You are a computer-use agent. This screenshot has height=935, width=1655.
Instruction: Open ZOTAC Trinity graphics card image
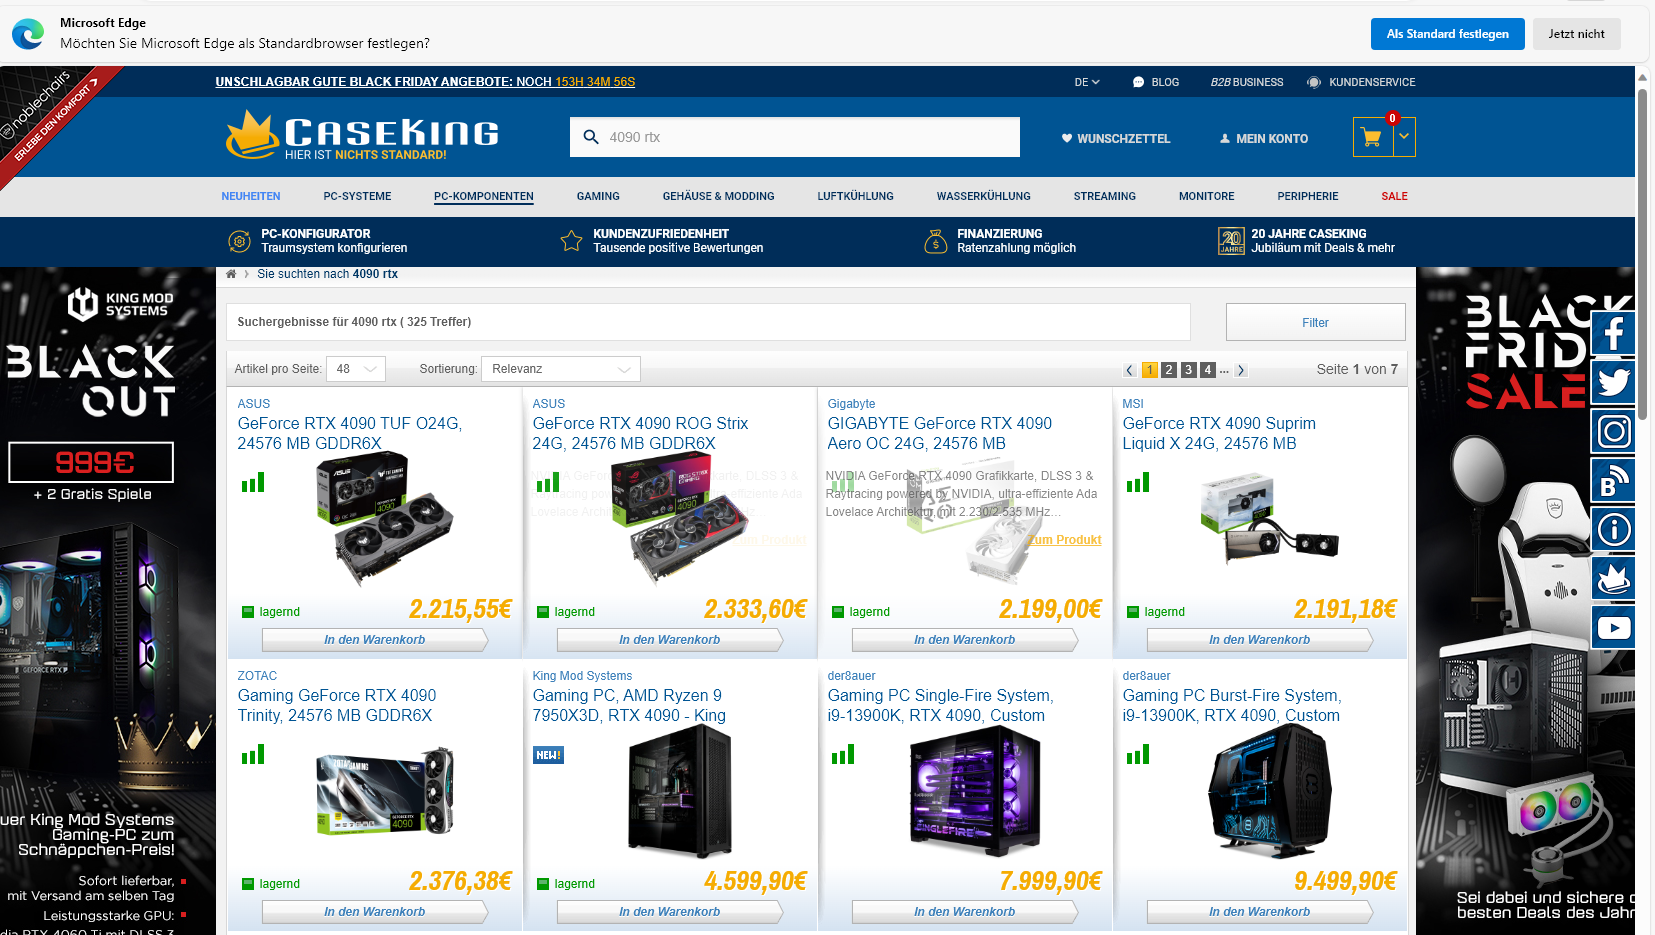(x=385, y=790)
